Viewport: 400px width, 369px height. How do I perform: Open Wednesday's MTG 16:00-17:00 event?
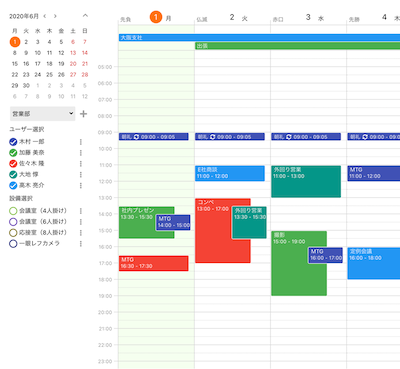click(x=326, y=255)
